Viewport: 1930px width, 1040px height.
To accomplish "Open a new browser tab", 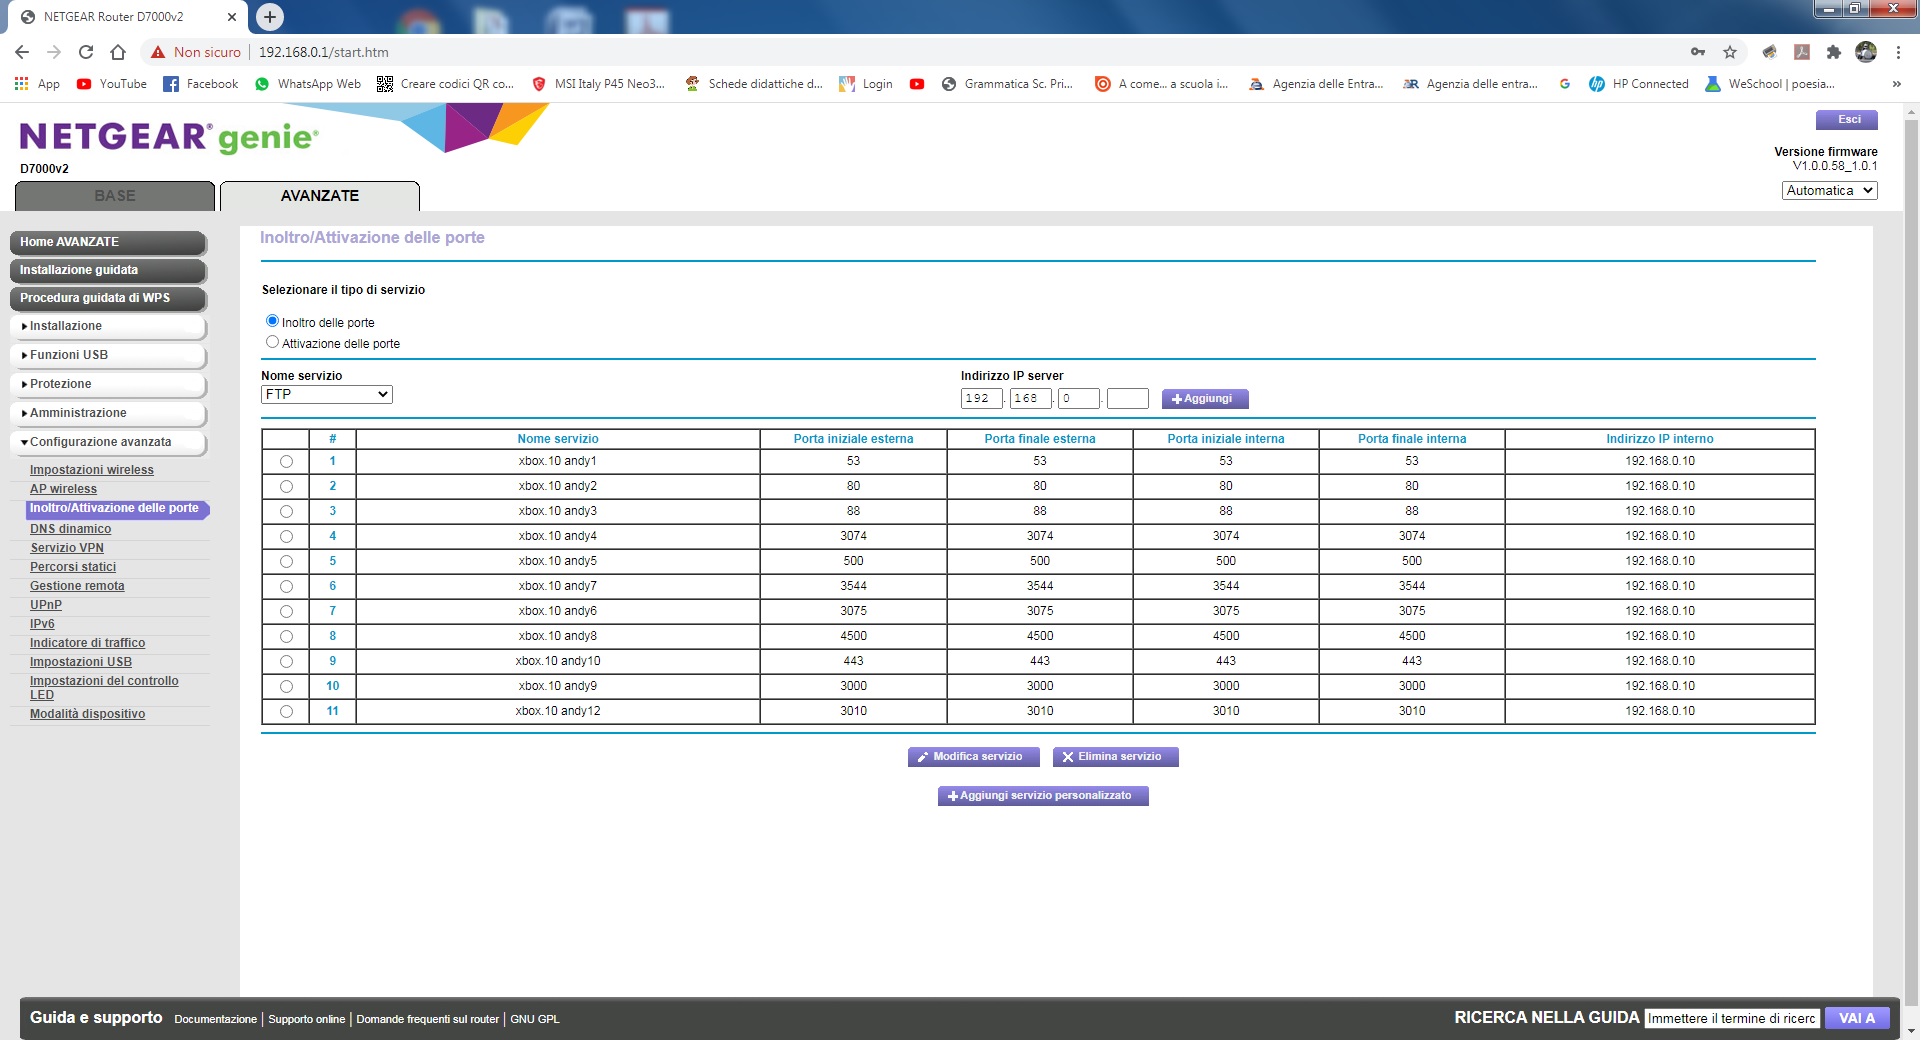I will (x=270, y=16).
